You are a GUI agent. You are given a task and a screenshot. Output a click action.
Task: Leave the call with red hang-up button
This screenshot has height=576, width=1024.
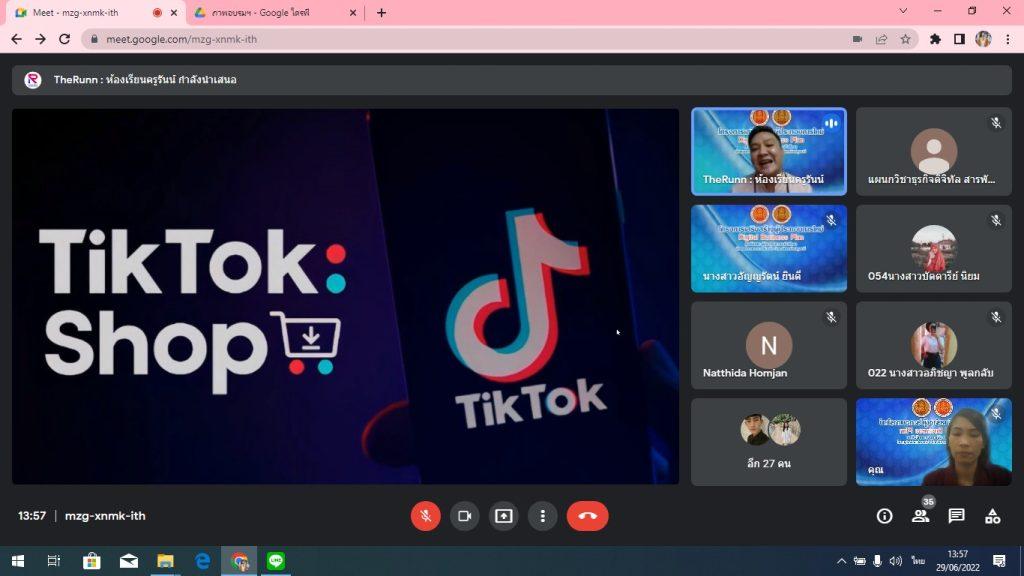click(x=588, y=516)
